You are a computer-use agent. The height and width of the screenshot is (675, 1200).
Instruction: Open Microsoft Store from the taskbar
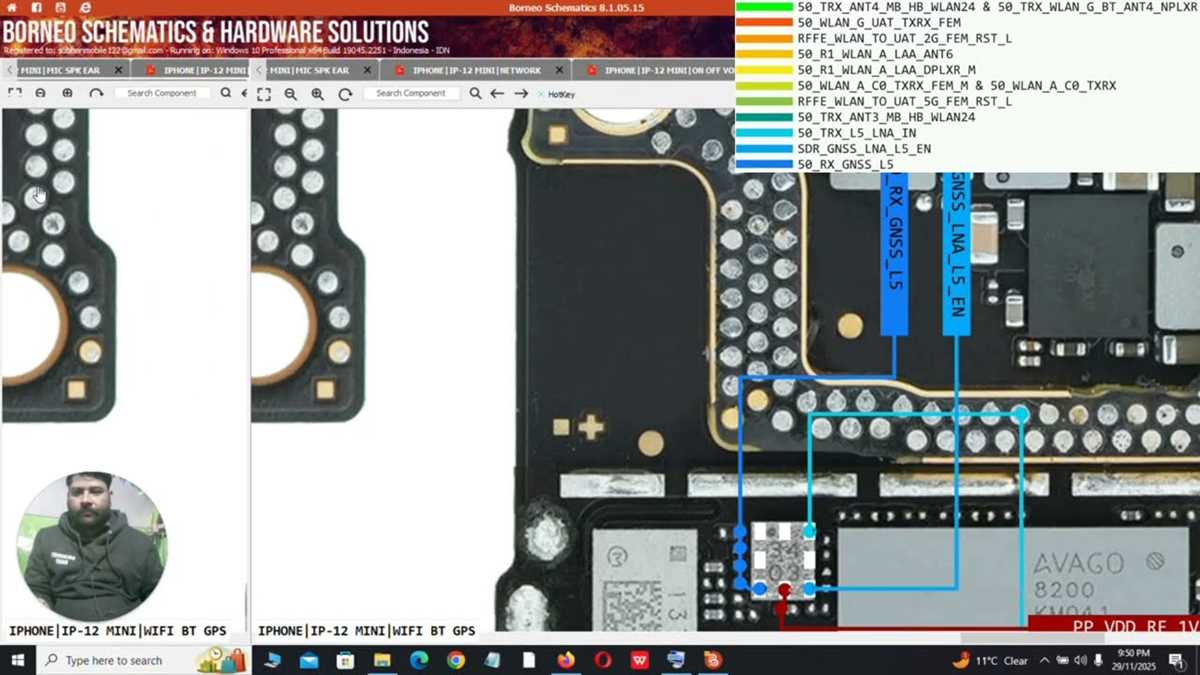tap(345, 660)
